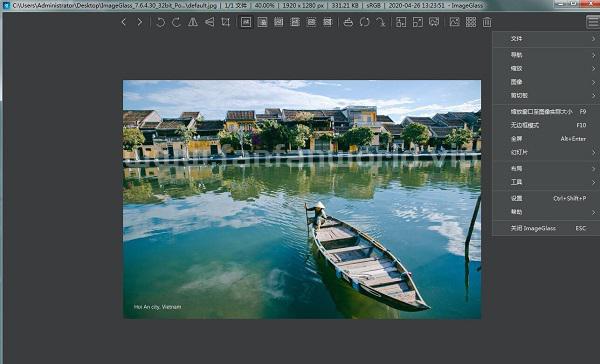600x364 pixels.
Task: Flip the image horizontally
Action: tap(193, 22)
